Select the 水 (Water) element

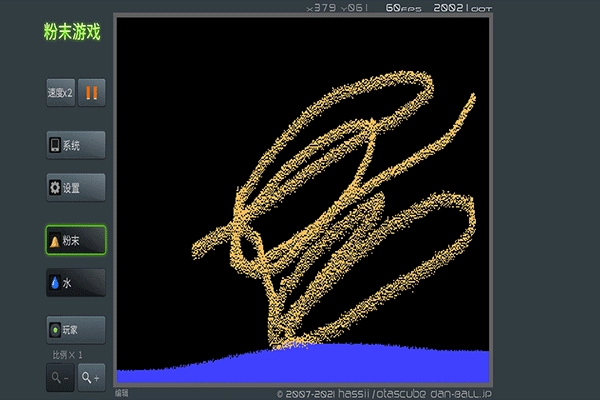(75, 283)
